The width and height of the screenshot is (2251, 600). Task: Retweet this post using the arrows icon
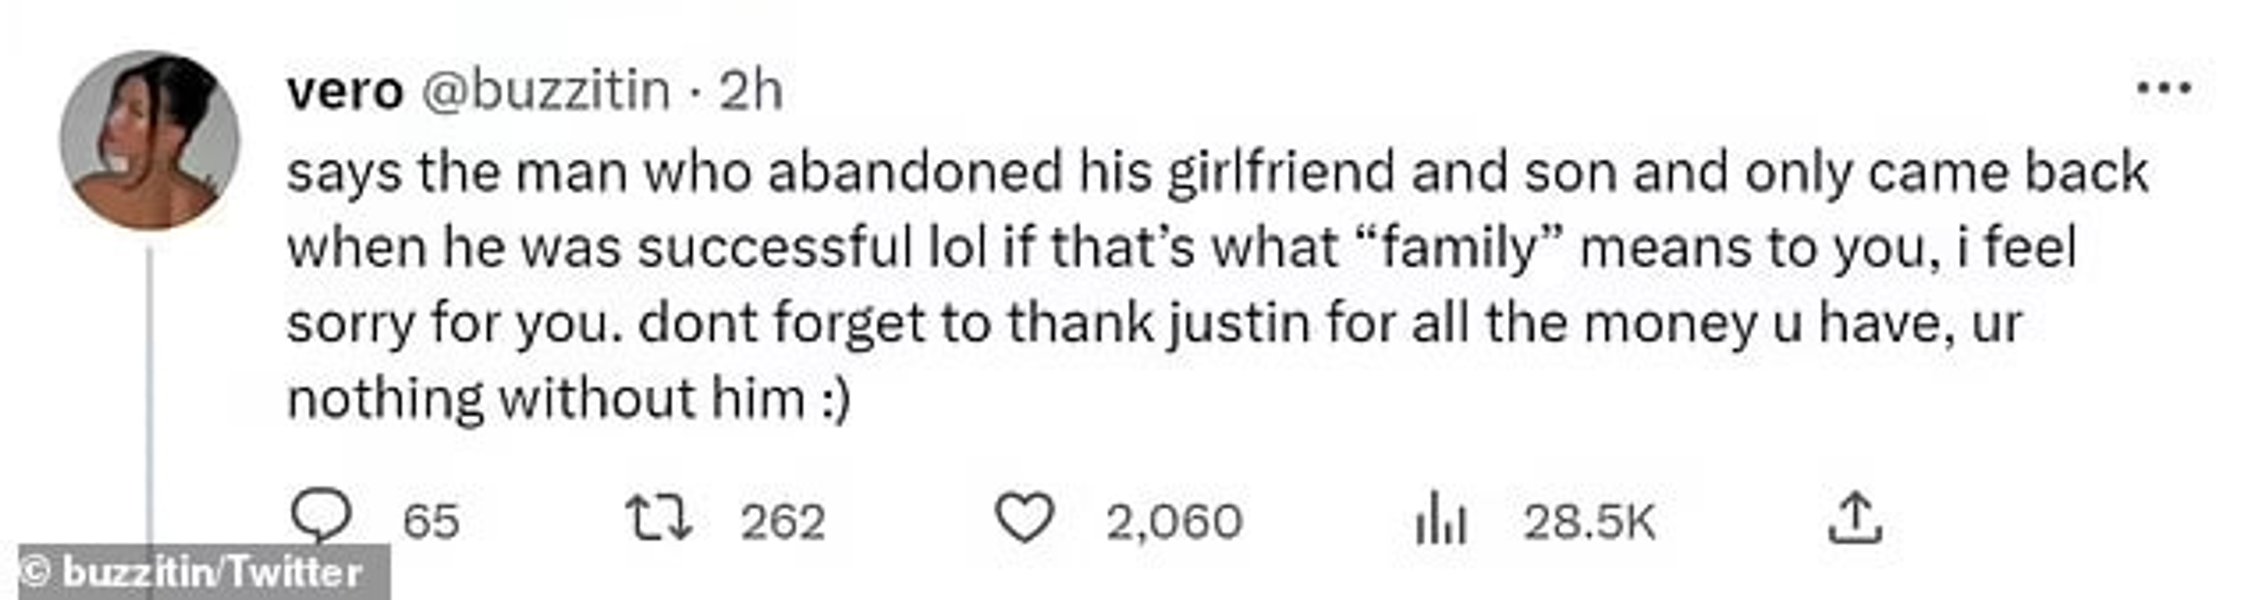[658, 520]
